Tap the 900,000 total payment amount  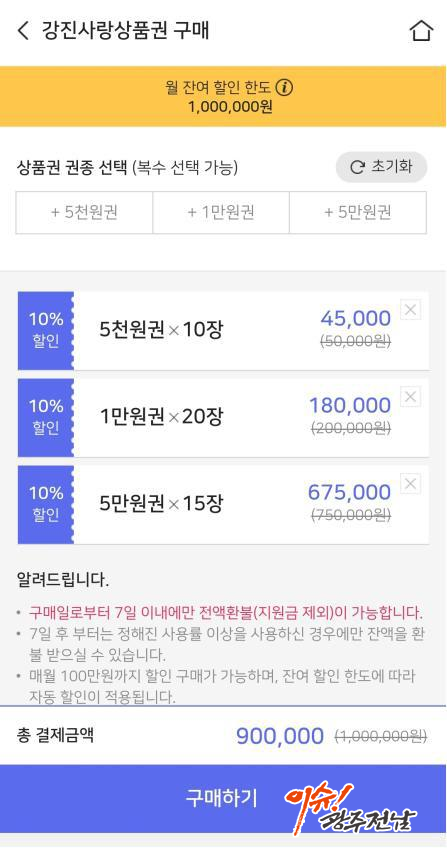point(280,736)
